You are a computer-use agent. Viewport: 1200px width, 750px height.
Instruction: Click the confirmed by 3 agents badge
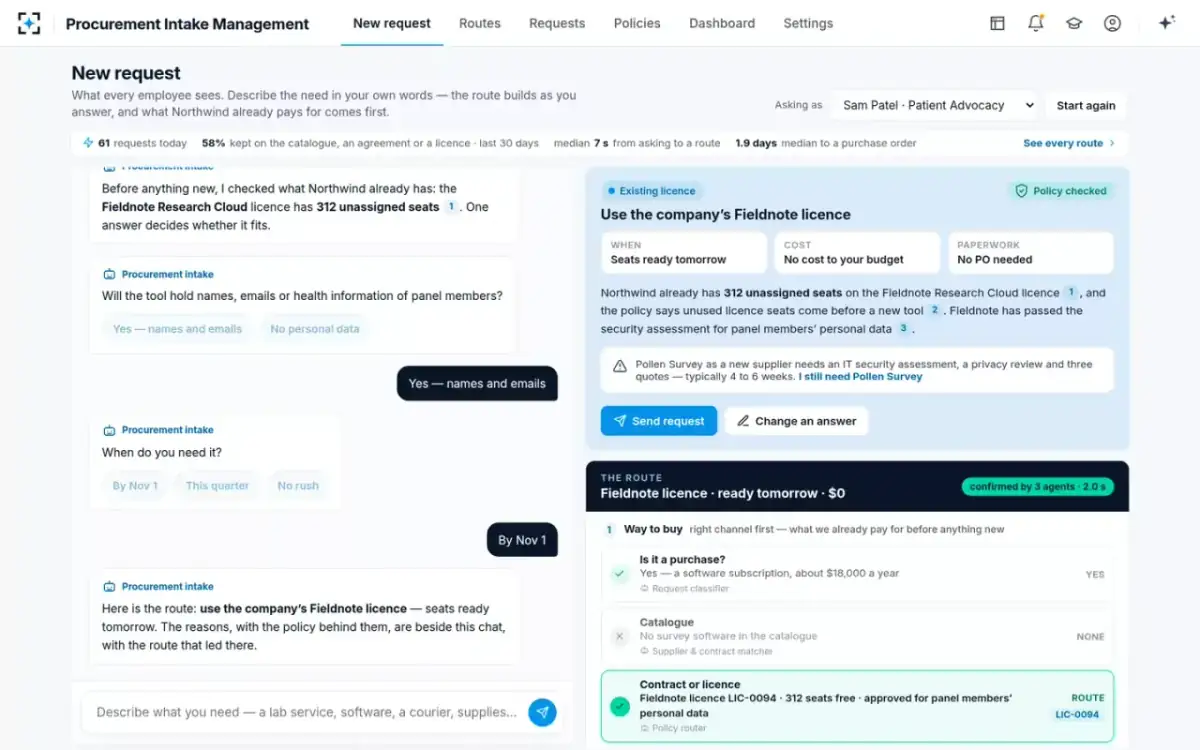pyautogui.click(x=1038, y=487)
